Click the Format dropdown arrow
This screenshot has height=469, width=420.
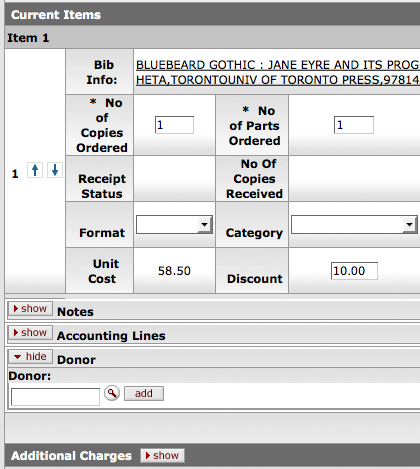(204, 224)
